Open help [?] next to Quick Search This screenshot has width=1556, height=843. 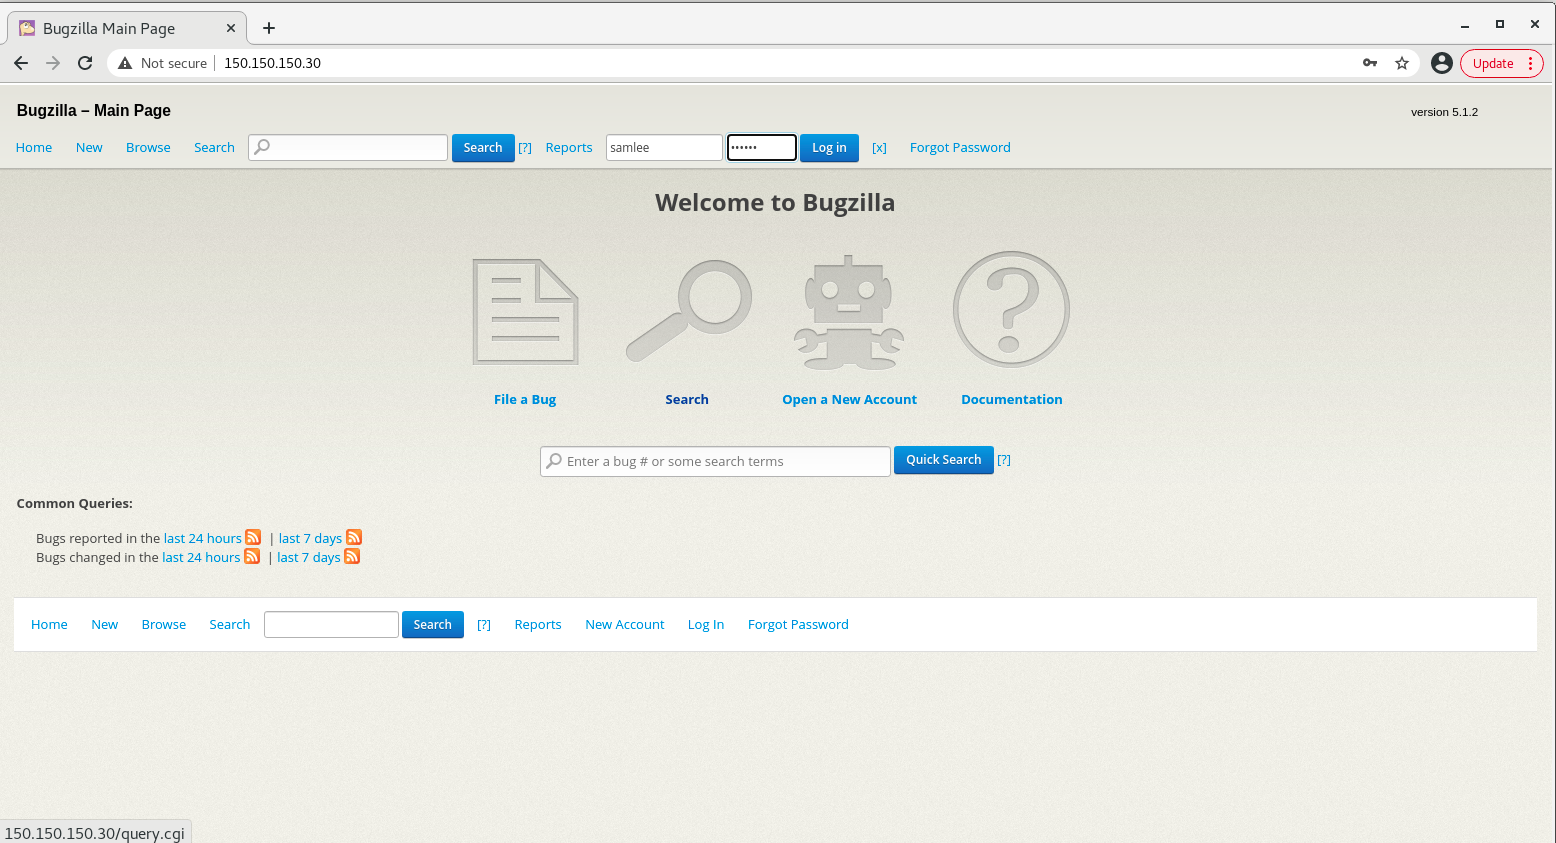coord(1004,460)
